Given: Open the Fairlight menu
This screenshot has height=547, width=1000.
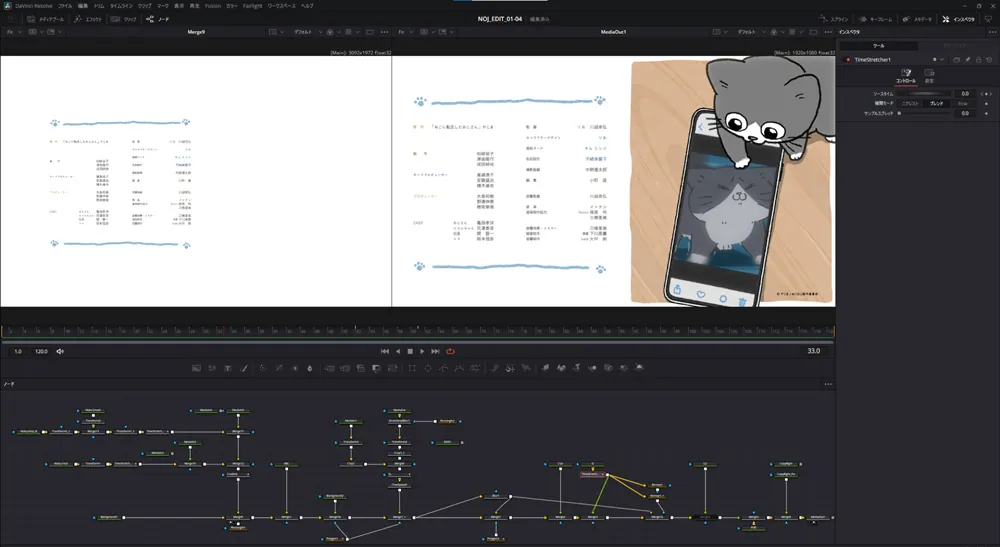Looking at the screenshot, I should click(253, 6).
